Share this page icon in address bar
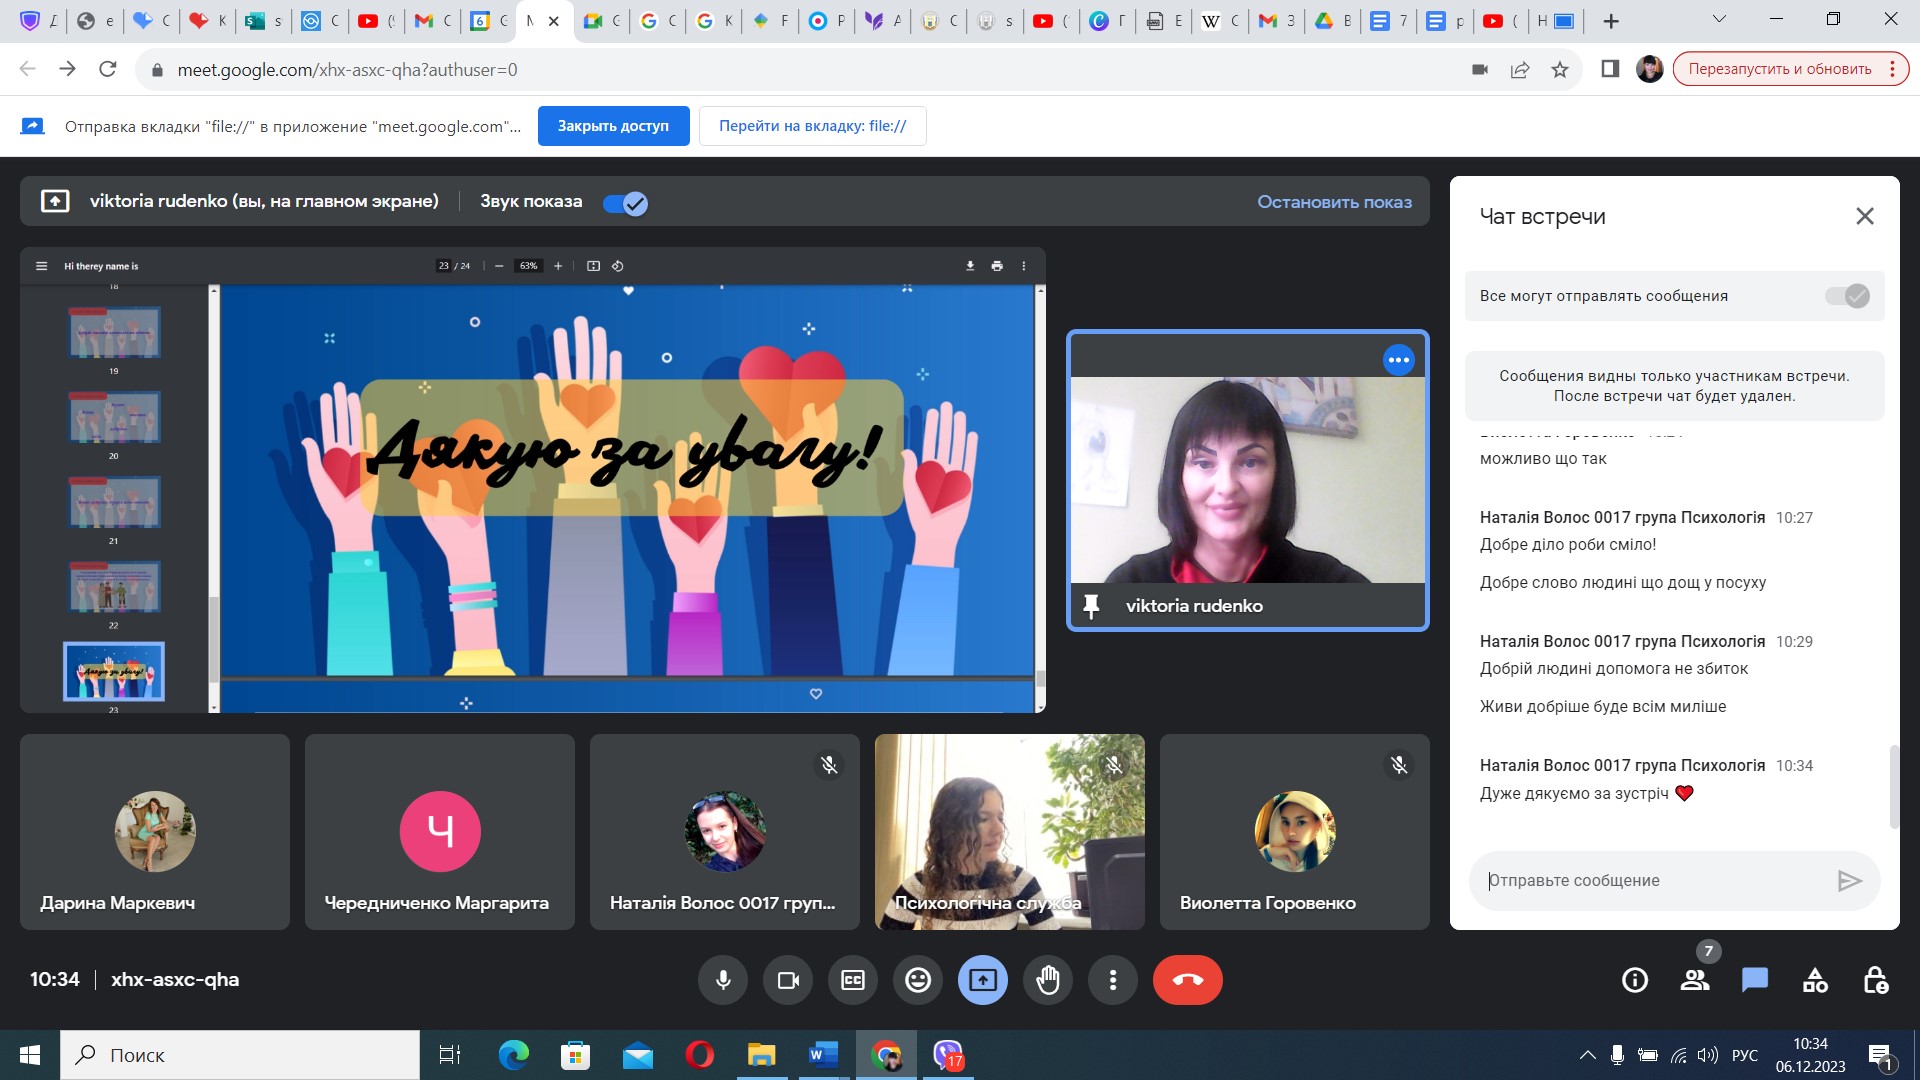 tap(1520, 69)
